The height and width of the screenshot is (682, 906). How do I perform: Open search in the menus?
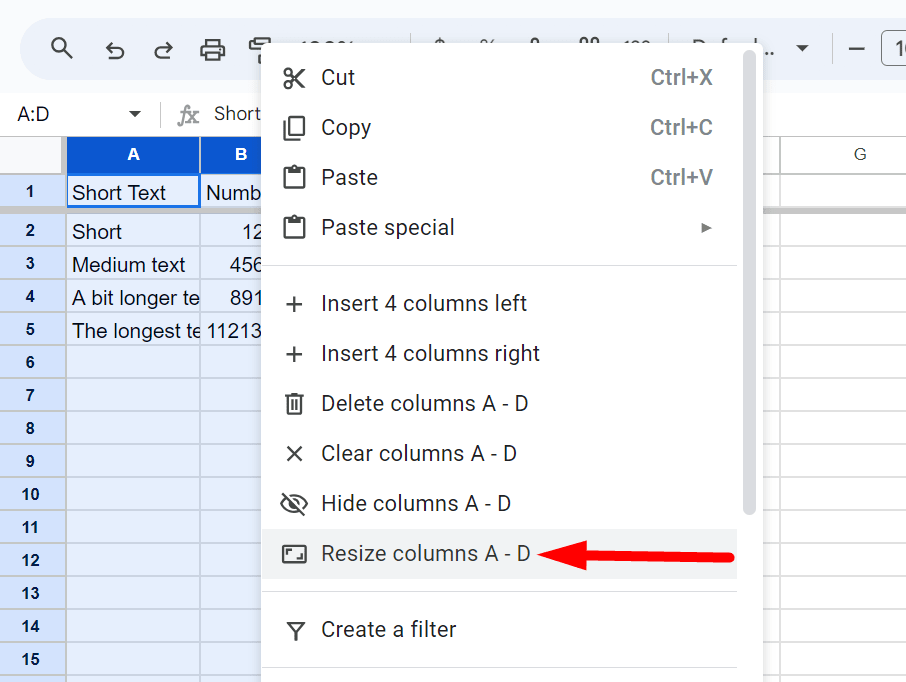[61, 48]
